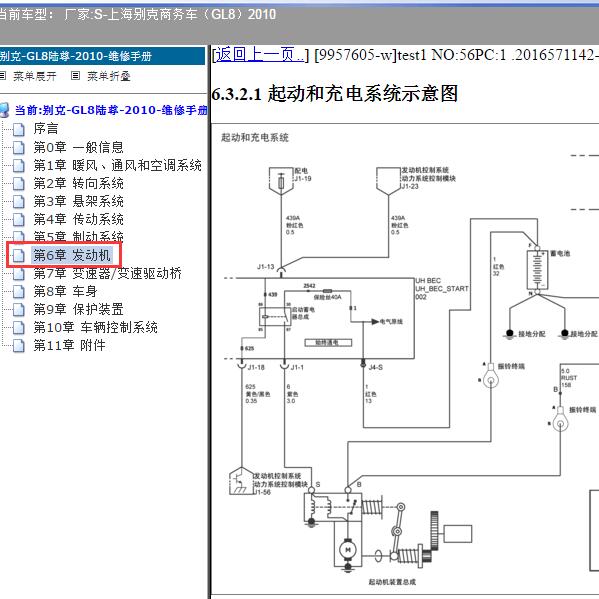599x599 pixels.
Task: Click the page icon for 第1章 暖风、通风和空调系统
Action: pyautogui.click(x=18, y=165)
